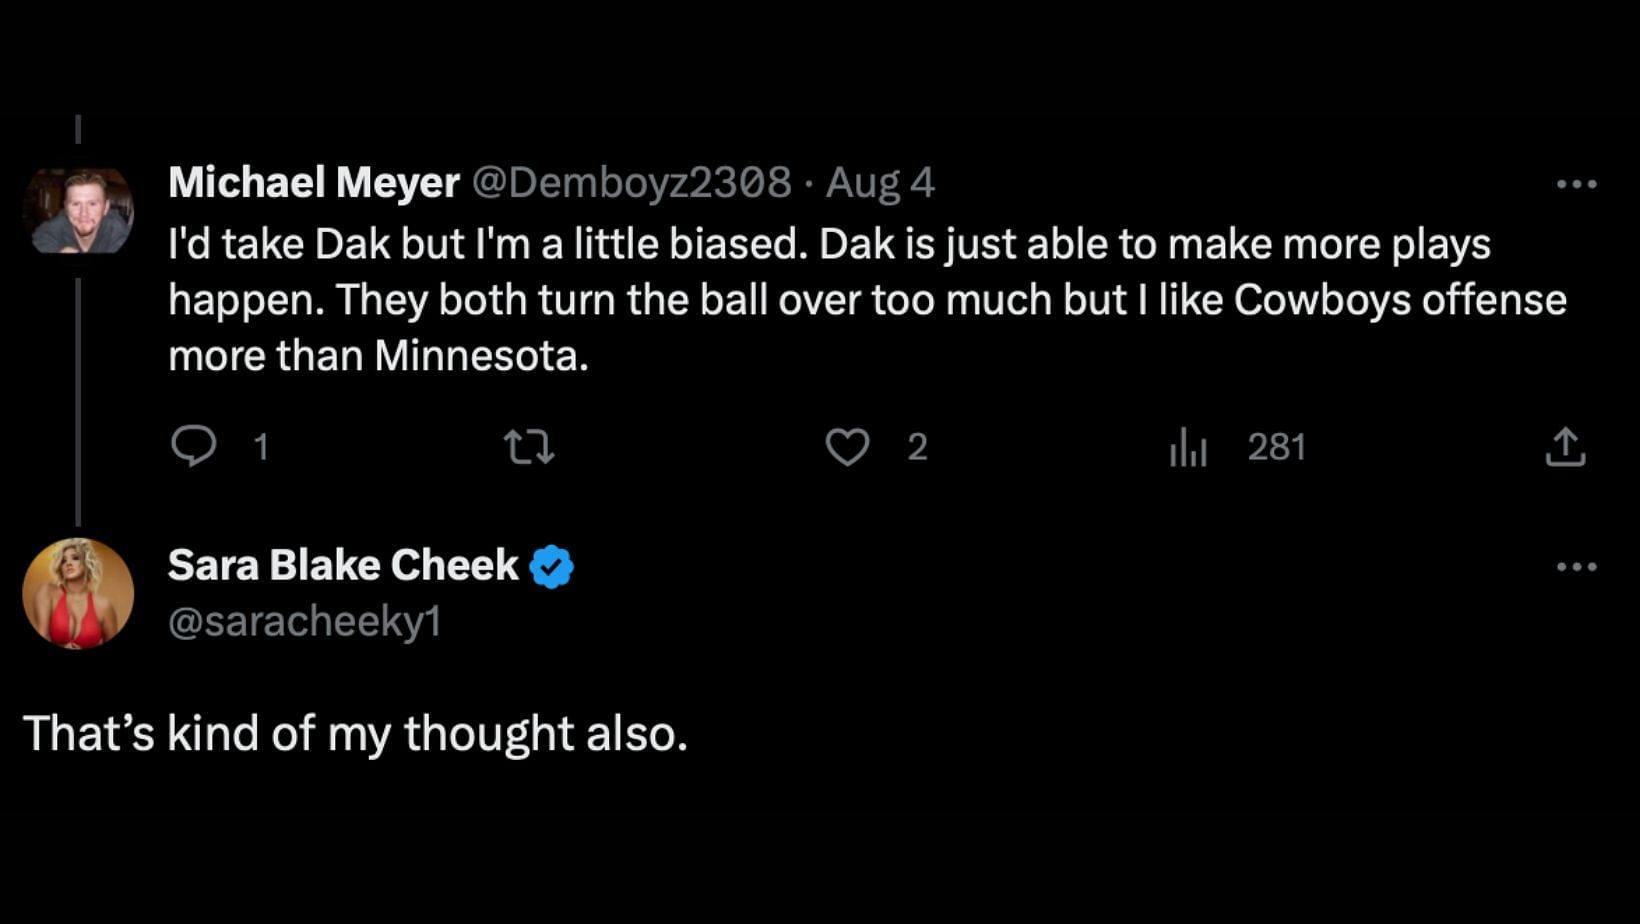Go to the @saracheeky1 handle
Image resolution: width=1640 pixels, height=924 pixels.
point(305,622)
